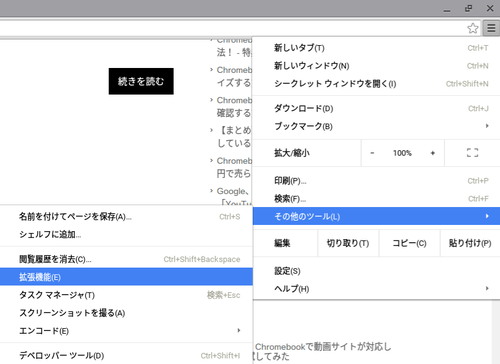
Task: Expand the ヘルプ(H) submenu
Action: 376,289
